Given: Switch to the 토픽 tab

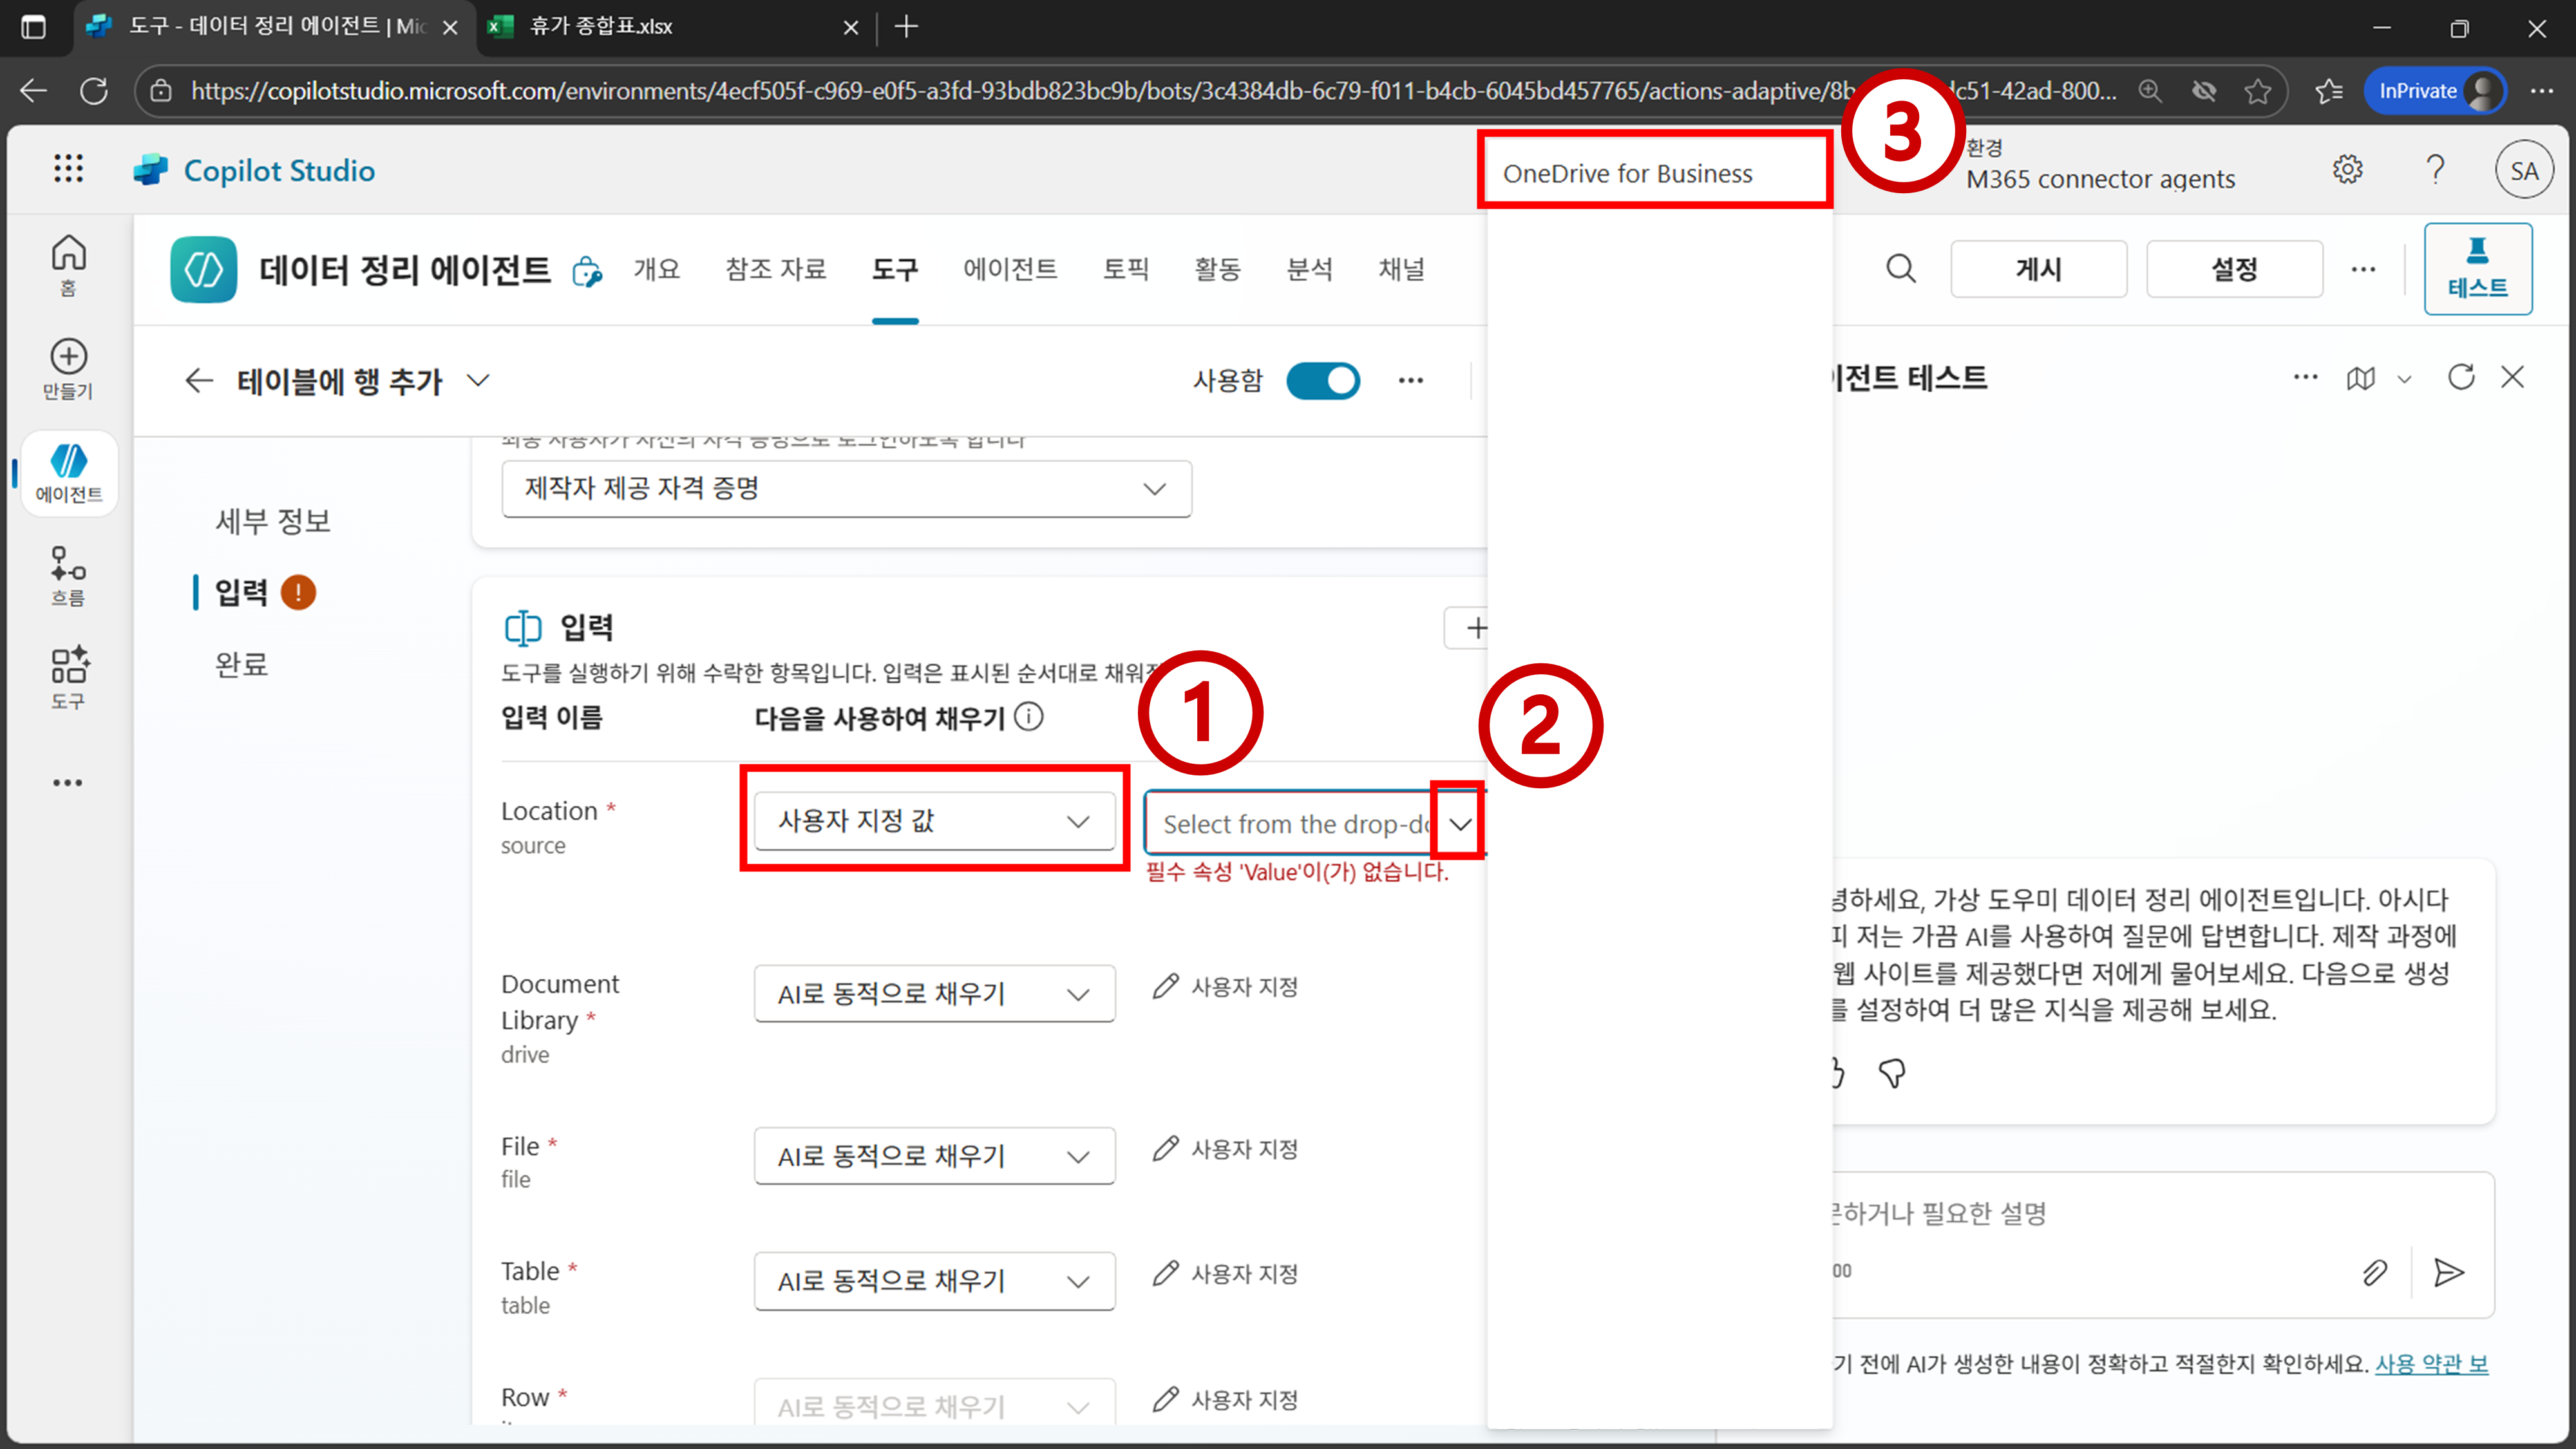Looking at the screenshot, I should [1125, 269].
